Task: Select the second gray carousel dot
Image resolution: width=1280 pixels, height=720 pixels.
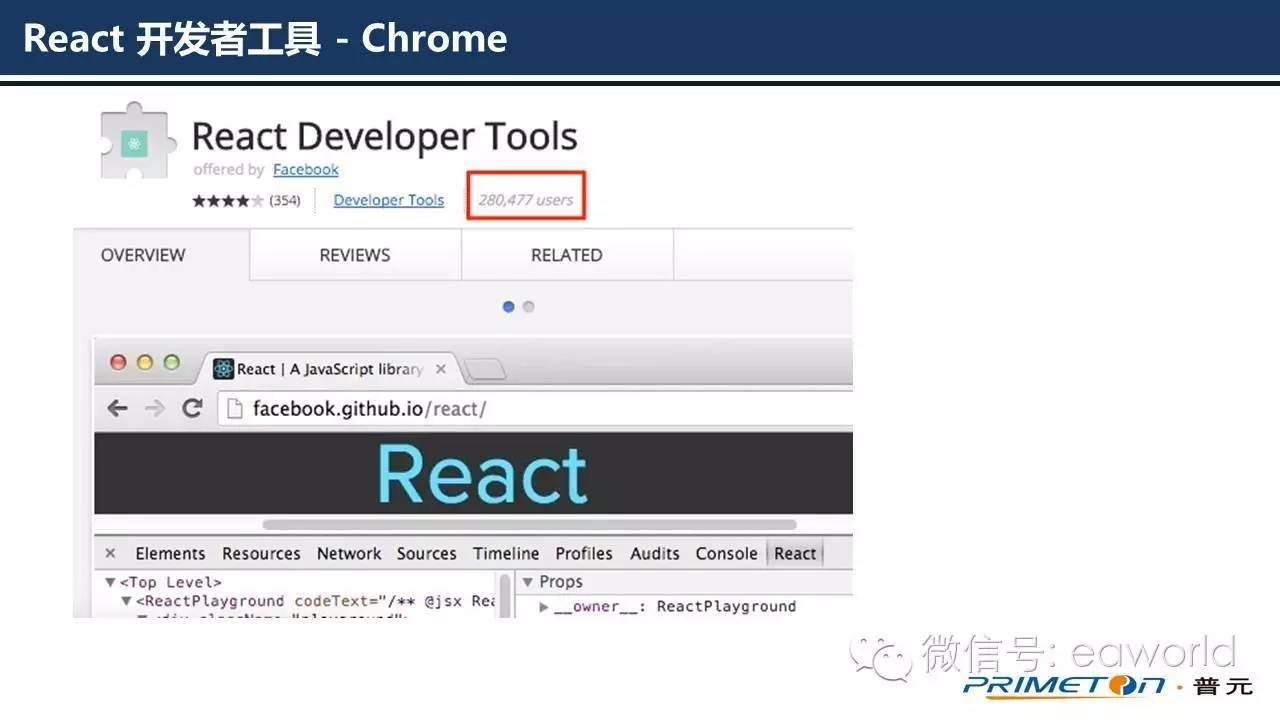Action: [x=529, y=307]
